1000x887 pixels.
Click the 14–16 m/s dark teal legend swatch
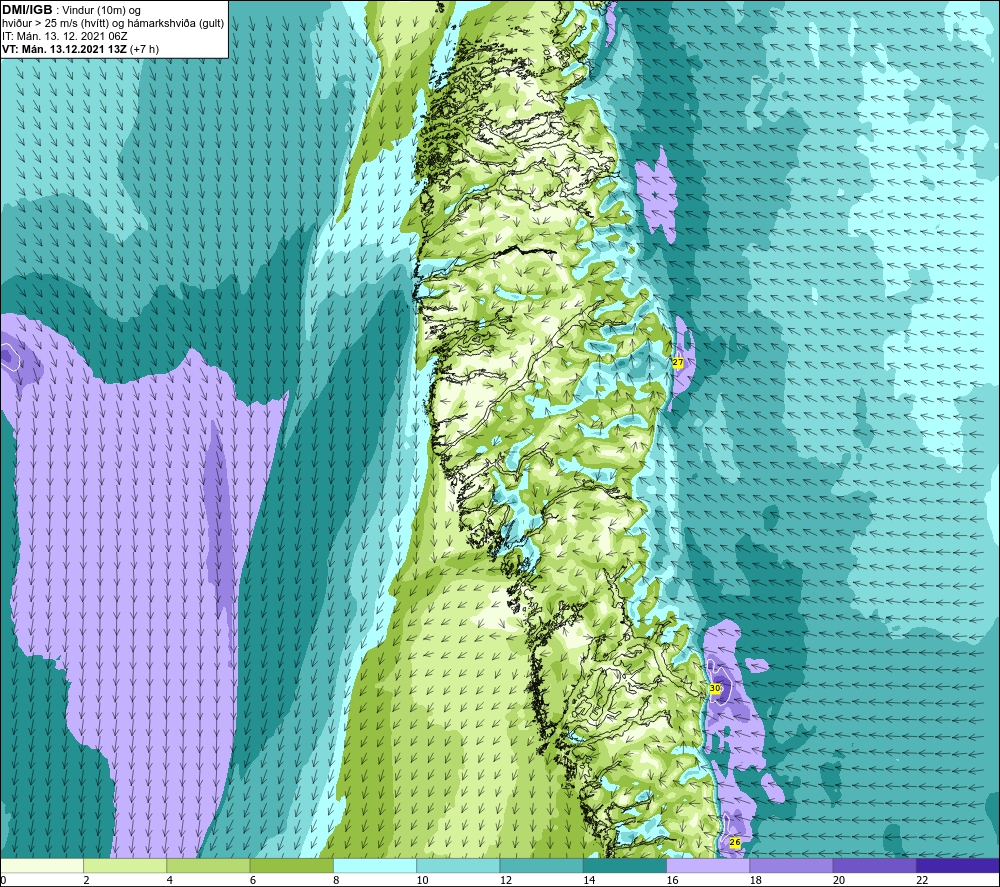[625, 865]
